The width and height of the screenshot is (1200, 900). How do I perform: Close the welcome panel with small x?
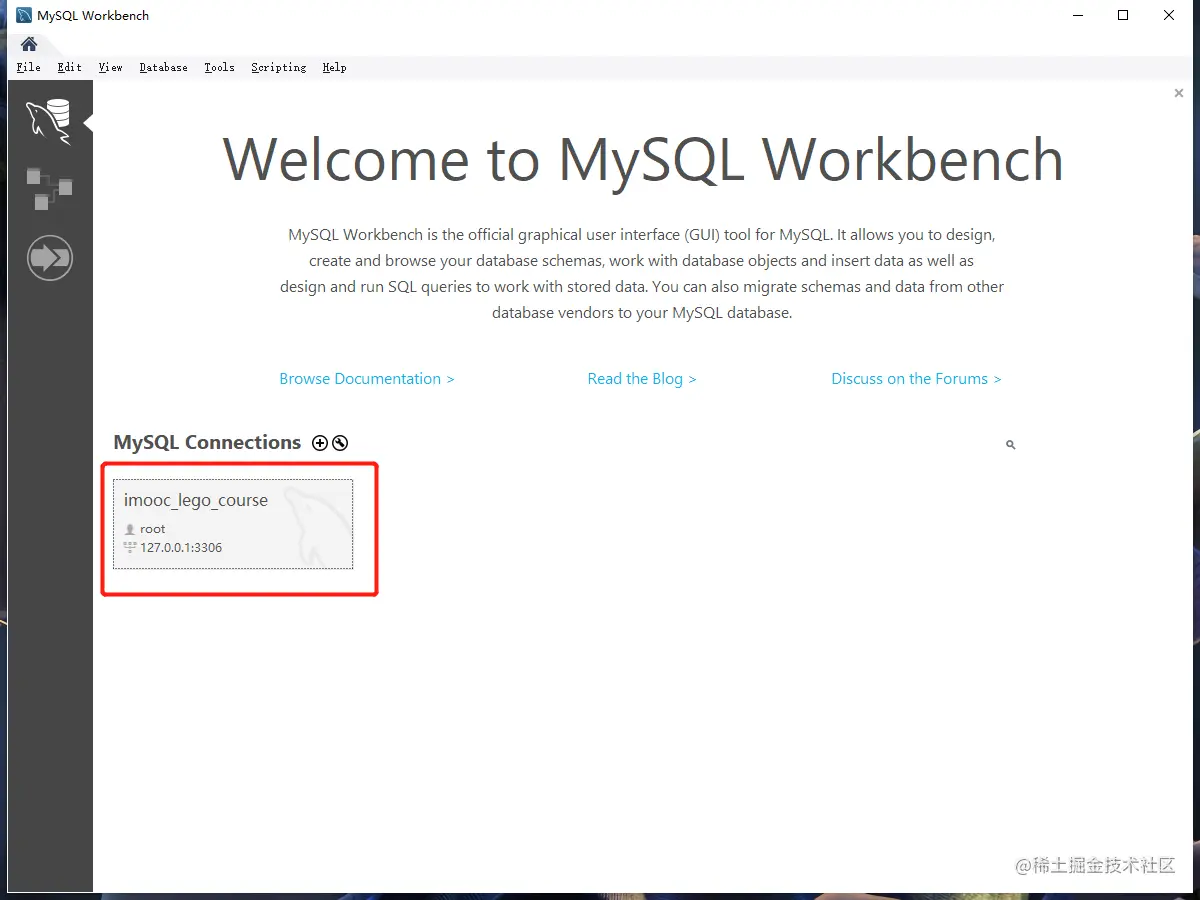click(x=1179, y=93)
